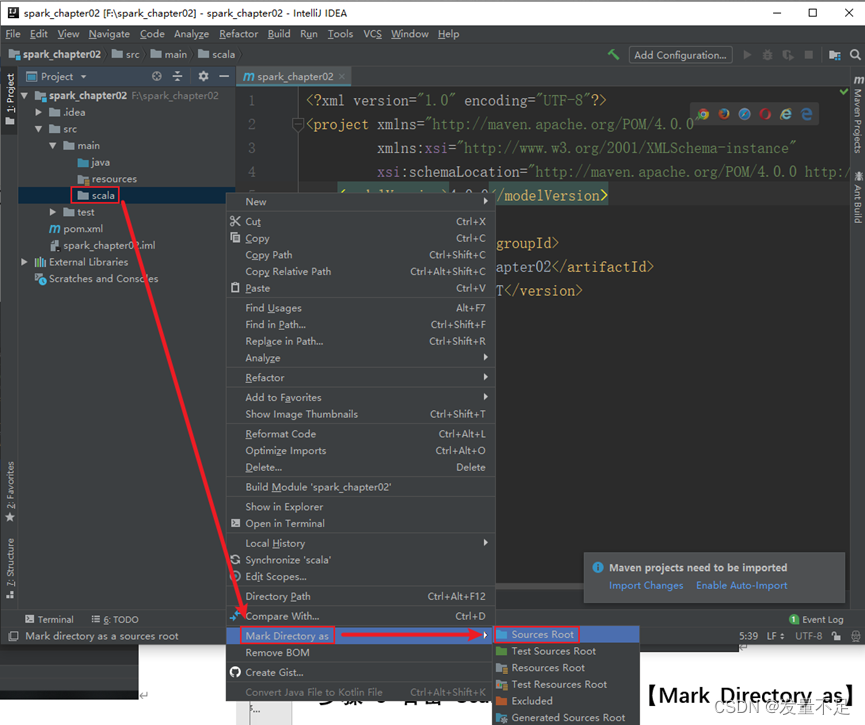Toggle the 1: Project tool window button
This screenshot has height=725, width=865.
[x=10, y=99]
